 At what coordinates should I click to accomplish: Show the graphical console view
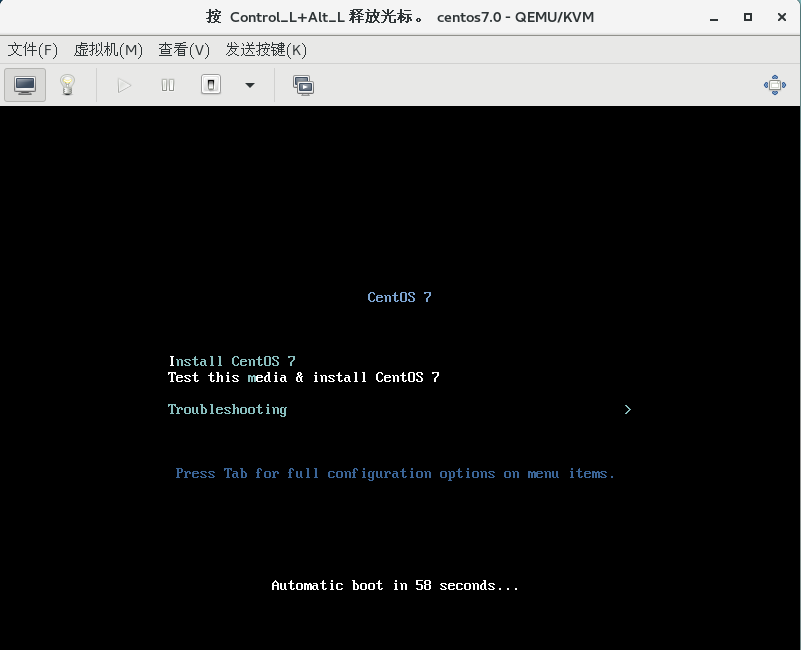[x=25, y=85]
